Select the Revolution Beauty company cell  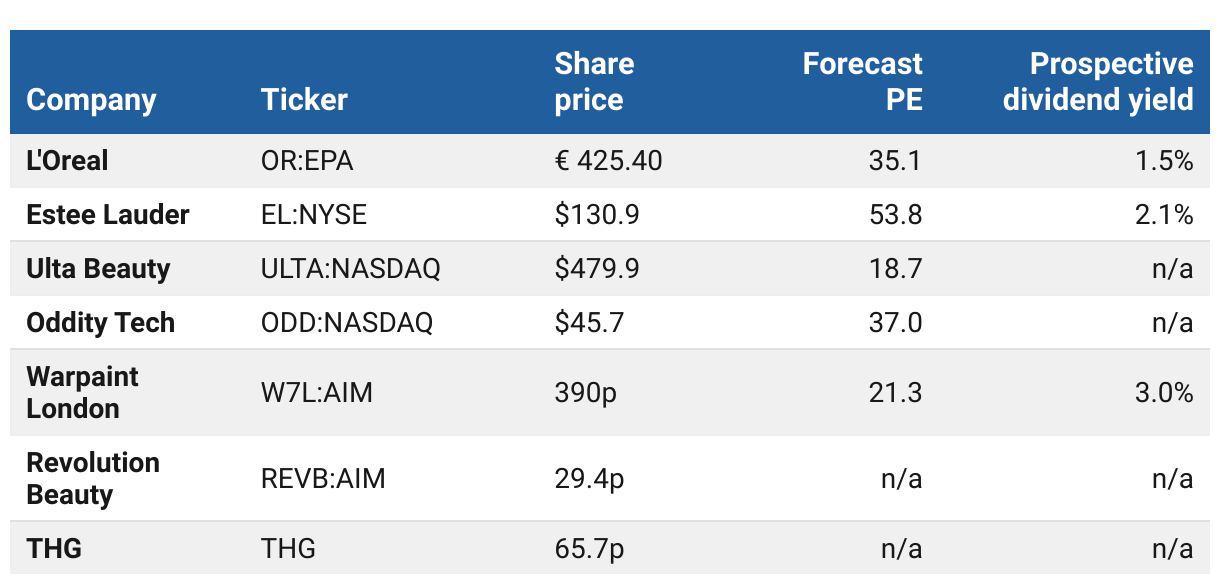[93, 478]
